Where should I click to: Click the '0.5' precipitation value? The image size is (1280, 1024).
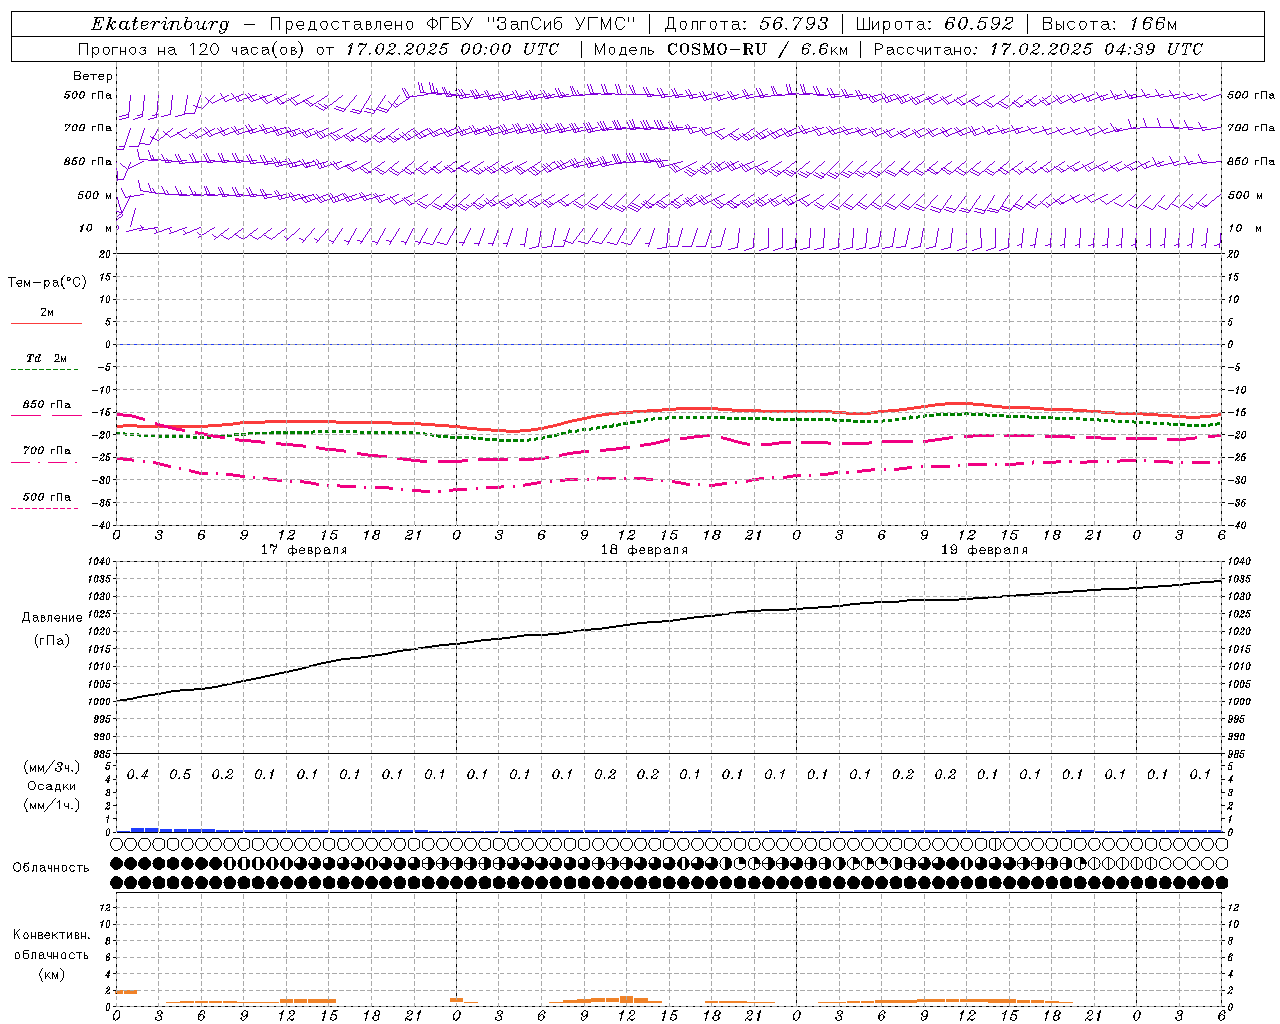(x=180, y=775)
